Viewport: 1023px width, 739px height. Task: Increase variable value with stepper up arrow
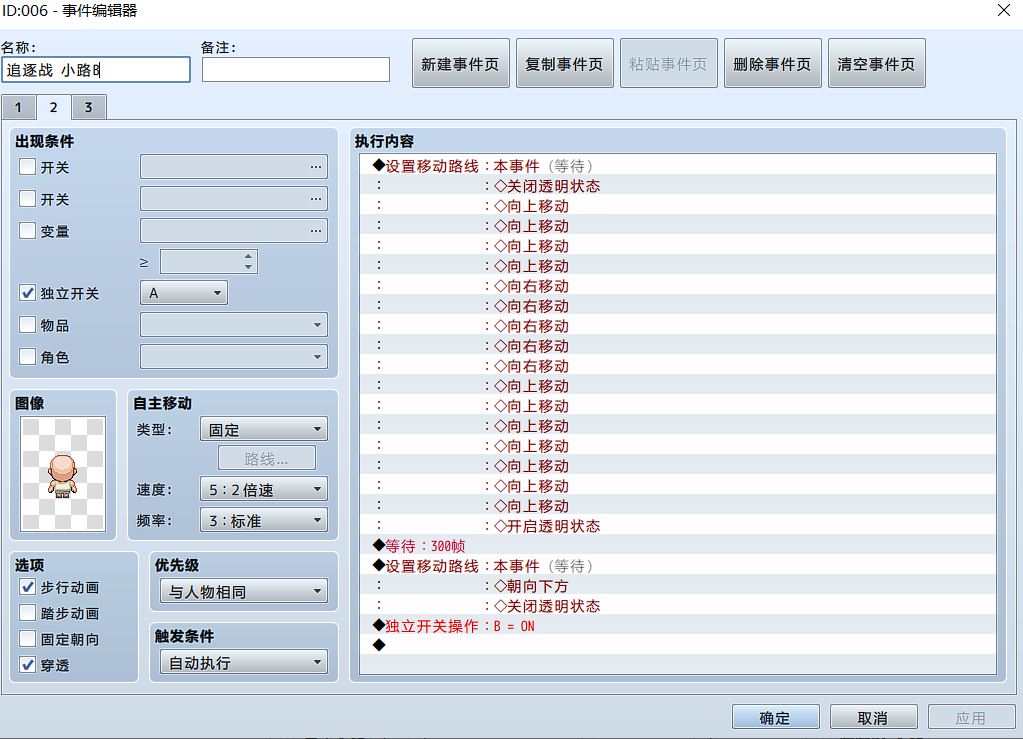[249, 256]
